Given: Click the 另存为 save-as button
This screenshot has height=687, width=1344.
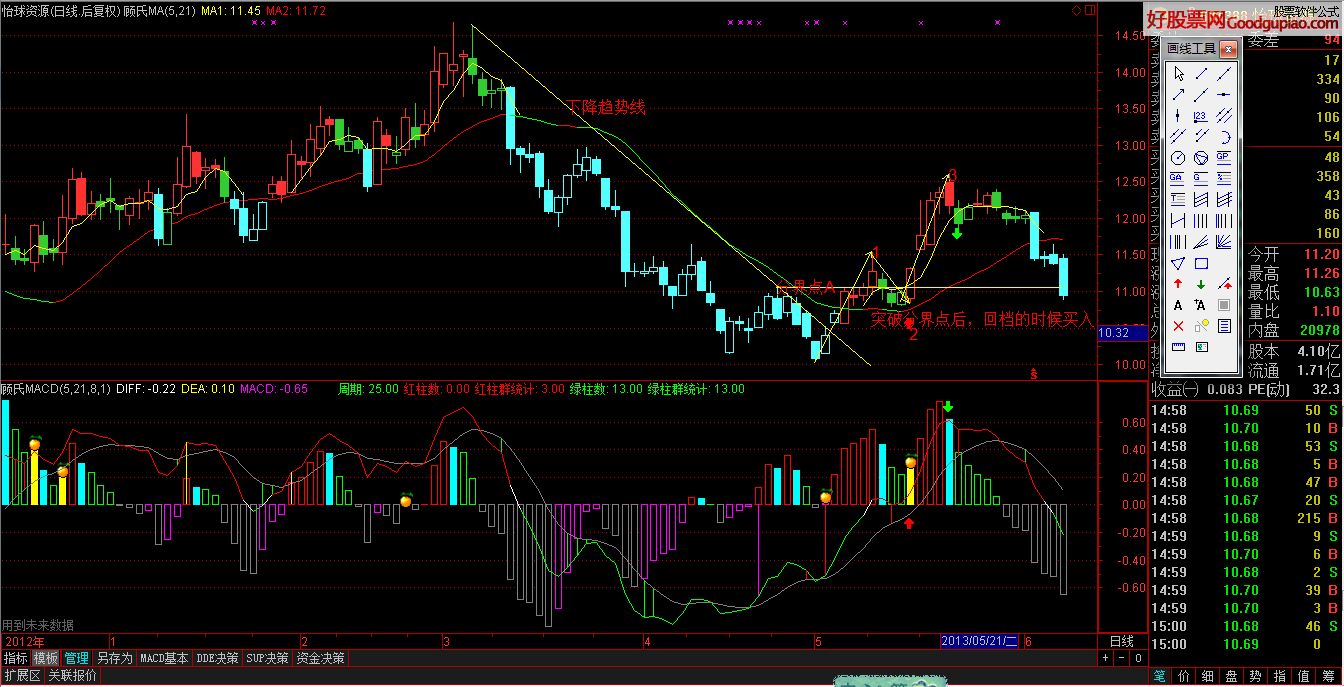Looking at the screenshot, I should pyautogui.click(x=114, y=658).
